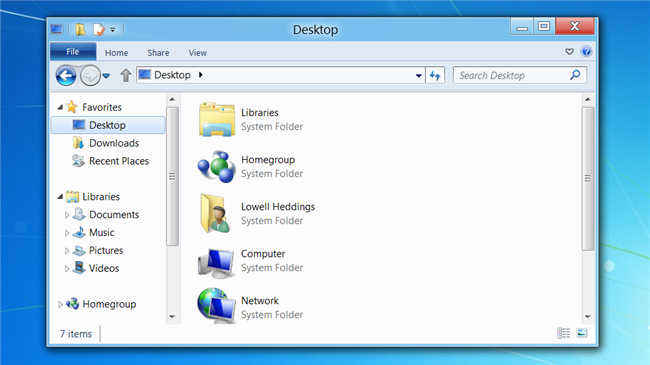Screen dimensions: 650x365
Task: Expand the Videos library node
Action: pyautogui.click(x=67, y=269)
